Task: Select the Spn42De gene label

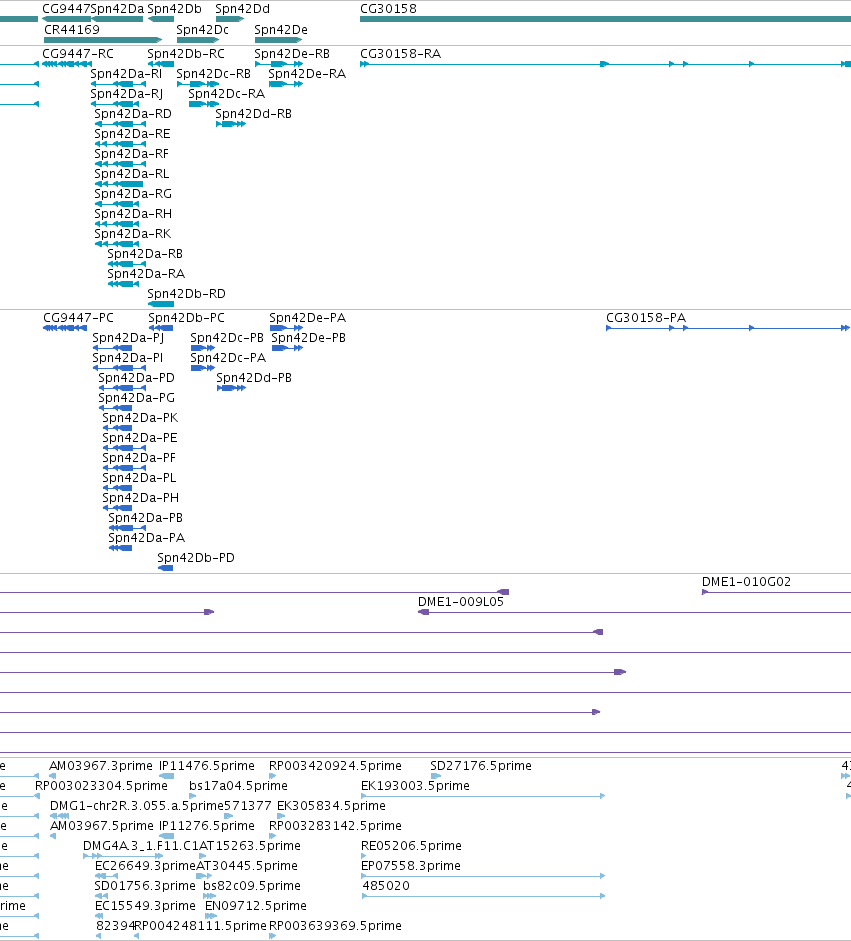Action: (x=281, y=29)
